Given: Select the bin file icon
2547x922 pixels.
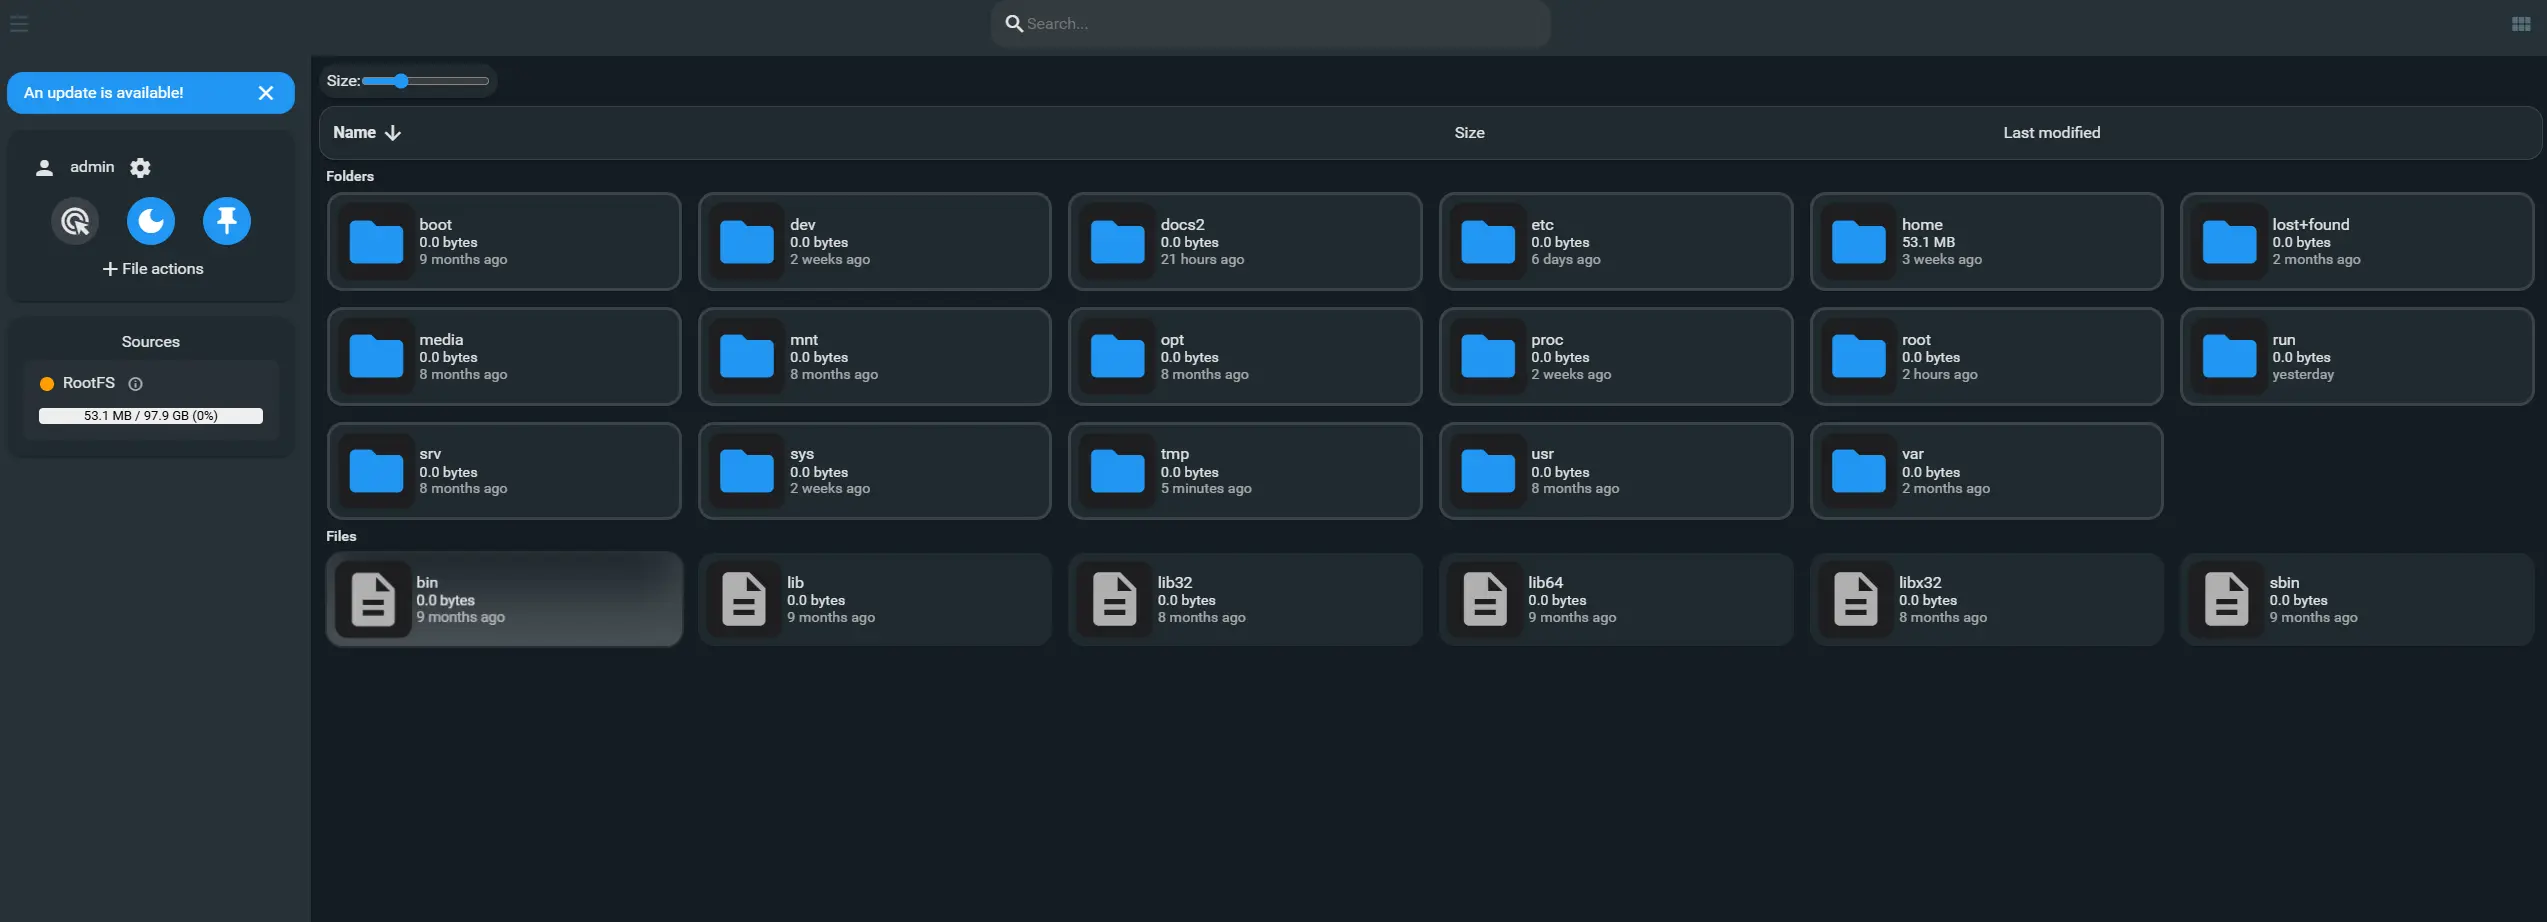Looking at the screenshot, I should 373,600.
